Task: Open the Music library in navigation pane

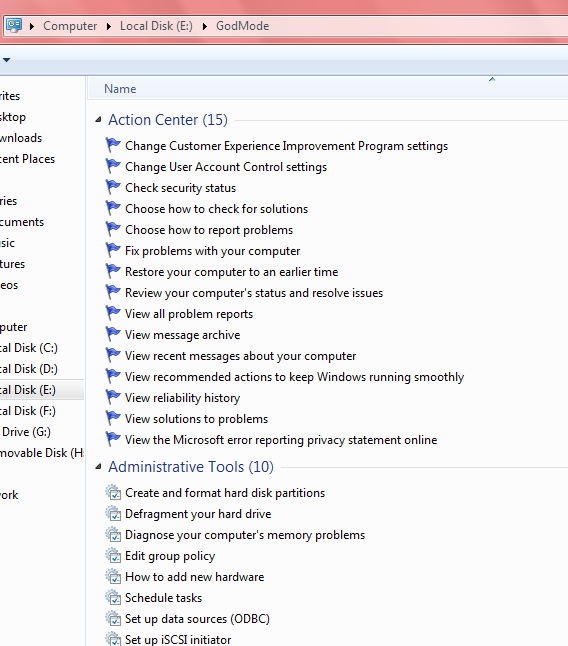Action: pyautogui.click(x=7, y=243)
